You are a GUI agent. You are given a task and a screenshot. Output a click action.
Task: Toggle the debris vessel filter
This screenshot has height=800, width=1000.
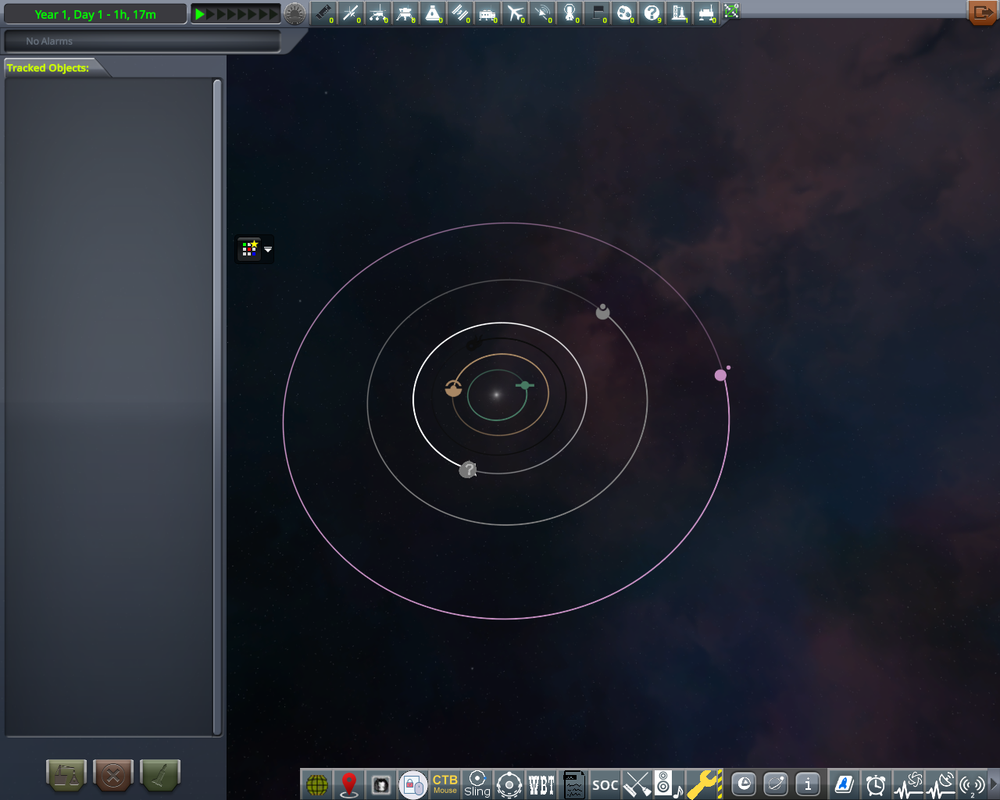coord(324,13)
